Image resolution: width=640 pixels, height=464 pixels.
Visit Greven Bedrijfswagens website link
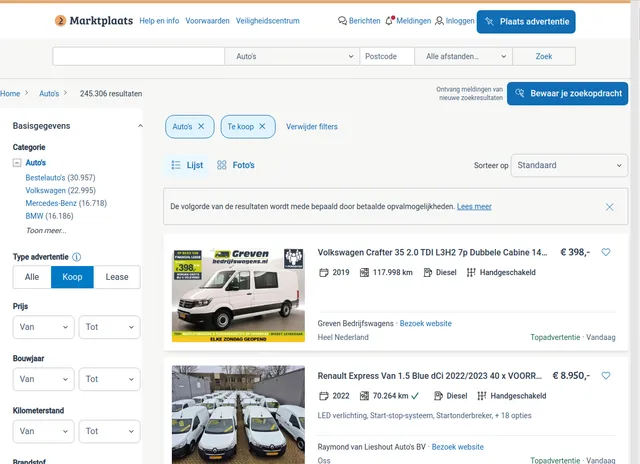[x=425, y=323]
